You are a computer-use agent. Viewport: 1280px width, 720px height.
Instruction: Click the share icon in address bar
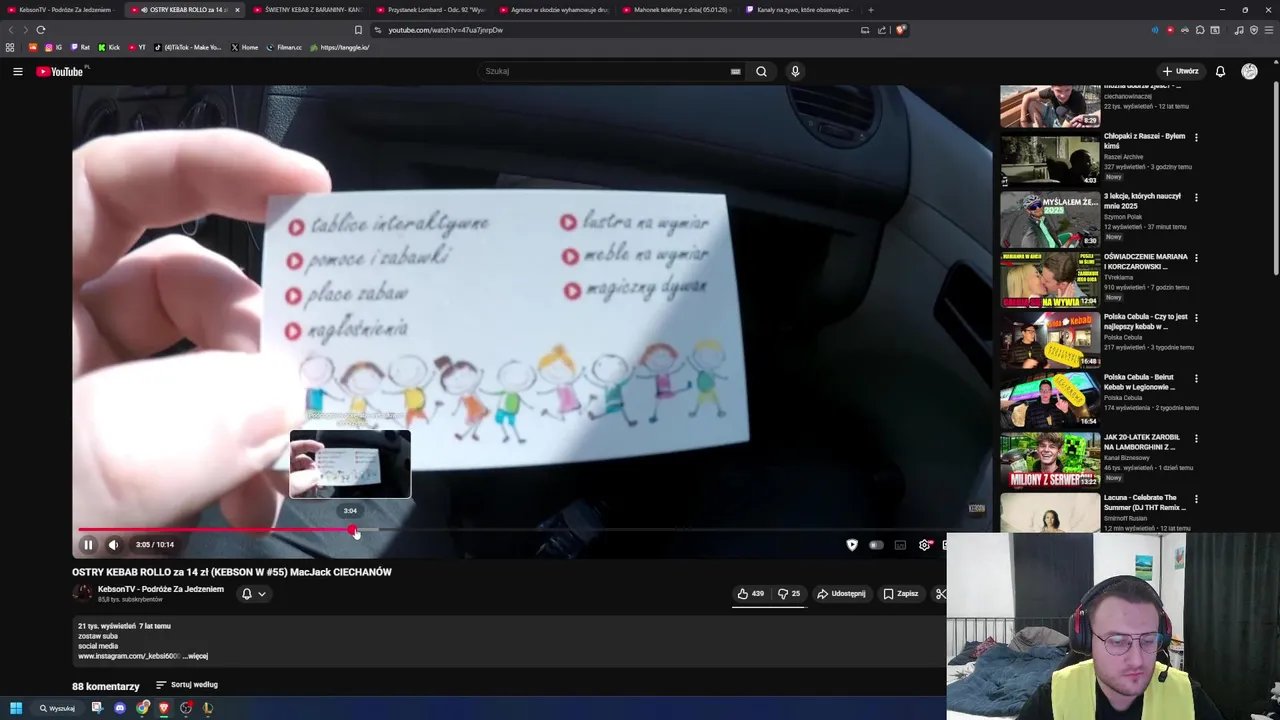tap(882, 30)
